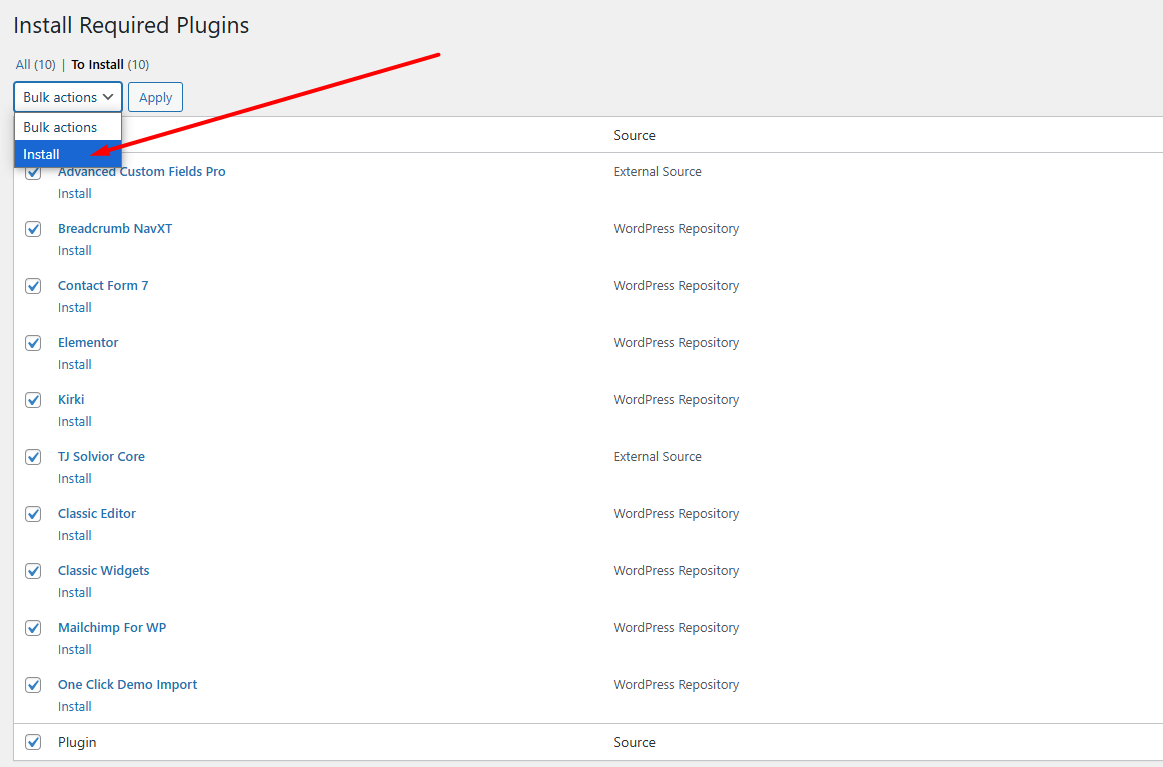1163x767 pixels.
Task: Toggle the One Click Demo Import checkbox
Action: coord(33,685)
